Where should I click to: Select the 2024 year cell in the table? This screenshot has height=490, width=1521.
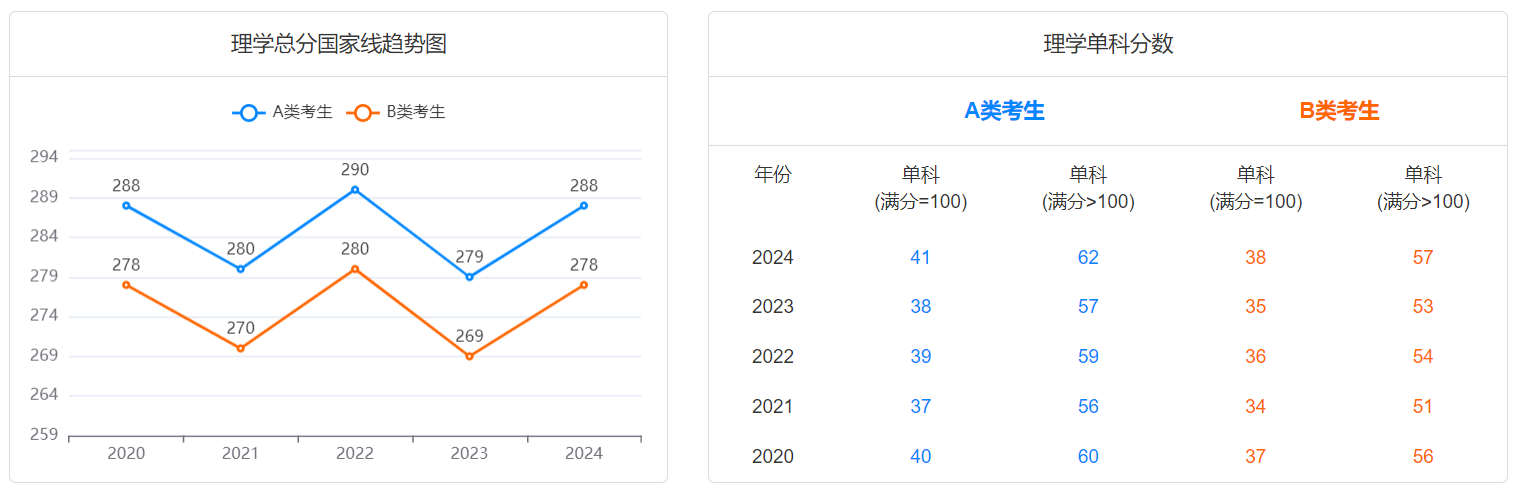coord(772,257)
